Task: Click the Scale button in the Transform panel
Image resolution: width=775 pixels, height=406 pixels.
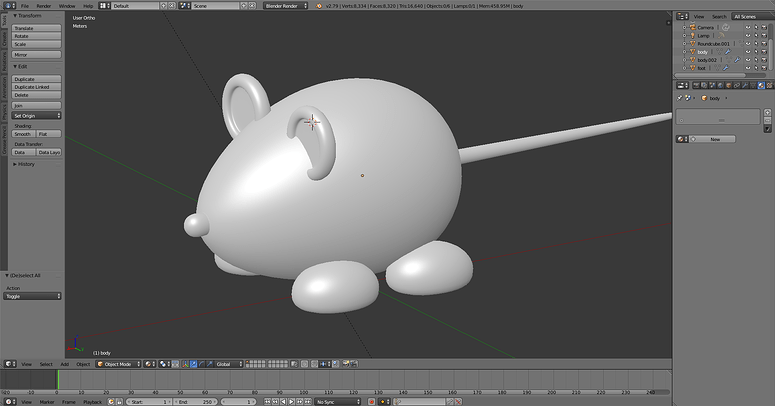Action: pyautogui.click(x=36, y=44)
